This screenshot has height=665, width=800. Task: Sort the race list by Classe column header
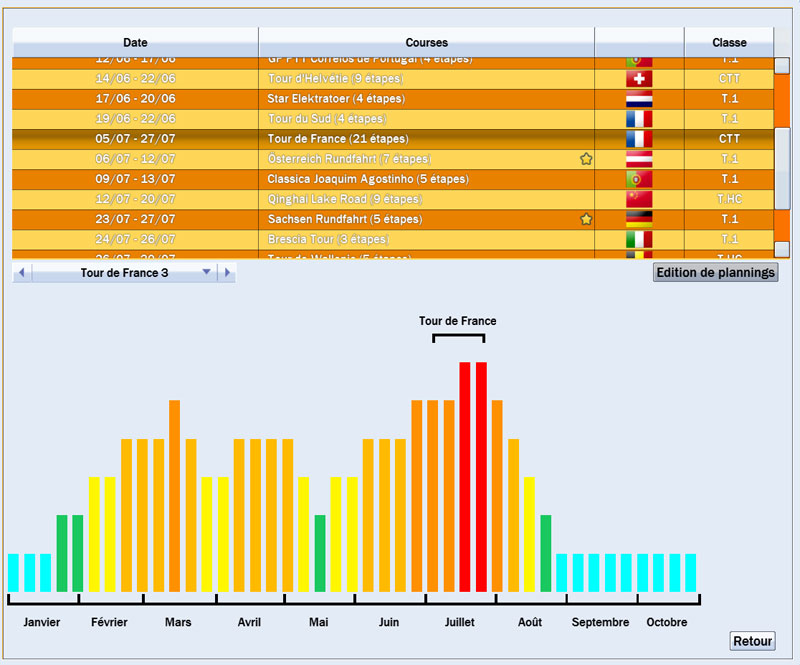coord(729,43)
